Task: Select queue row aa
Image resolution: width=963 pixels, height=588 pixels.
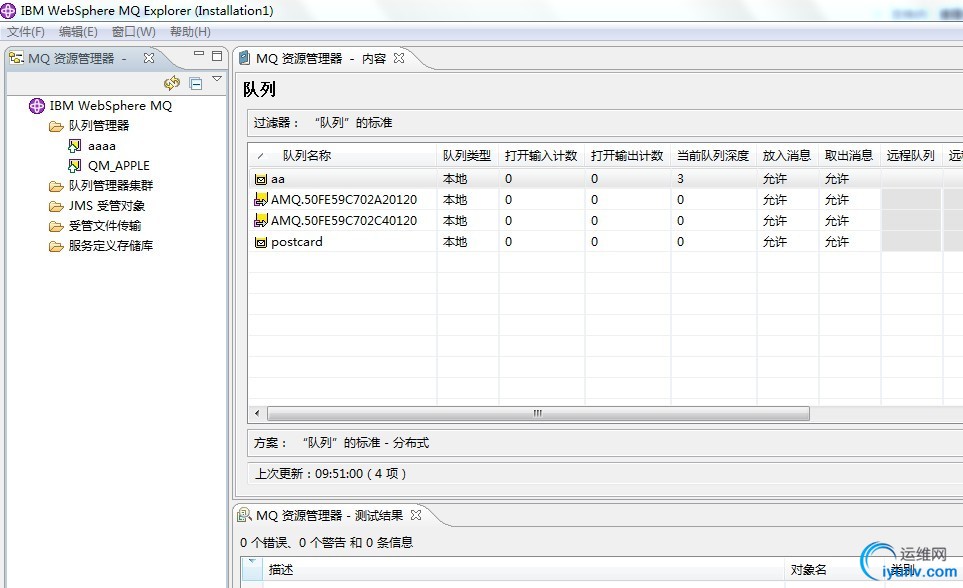Action: [x=606, y=179]
